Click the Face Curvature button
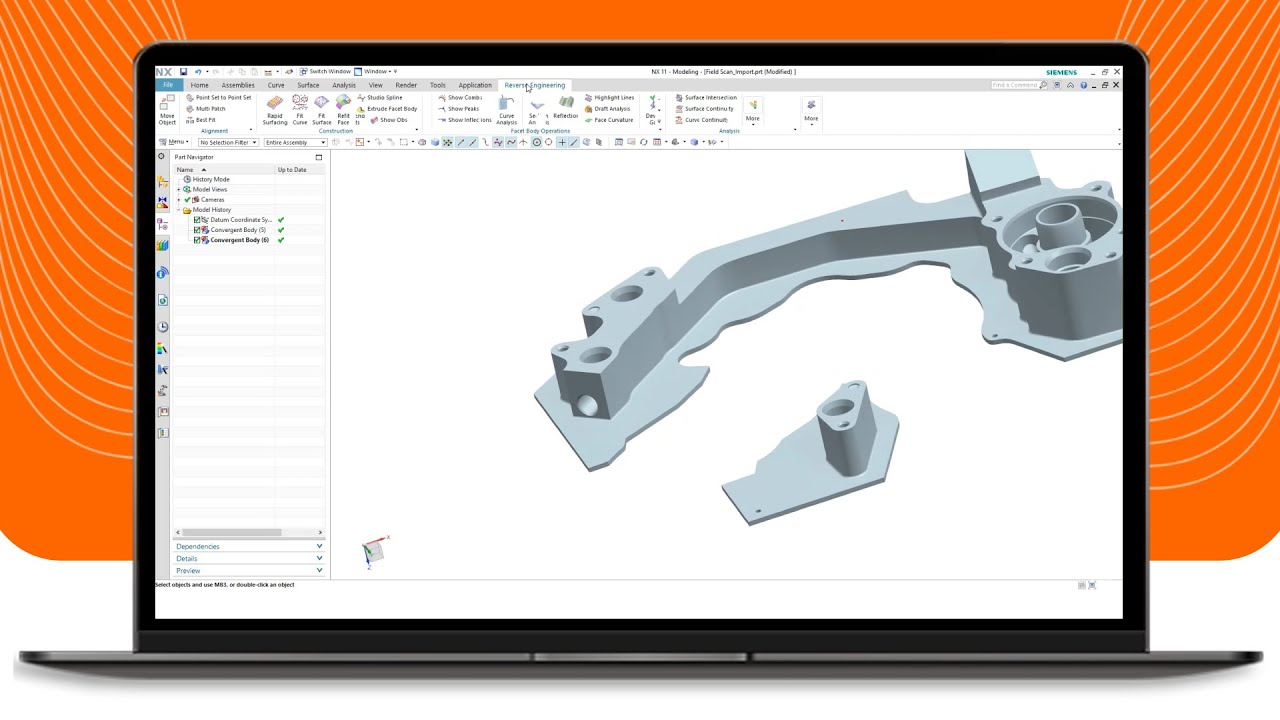The image size is (1280, 720). (x=609, y=120)
